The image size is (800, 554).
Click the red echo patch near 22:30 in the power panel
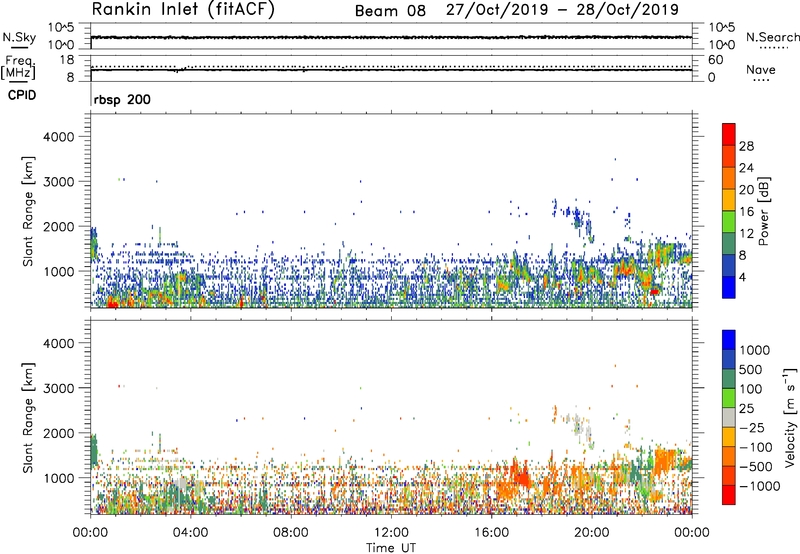tap(655, 292)
